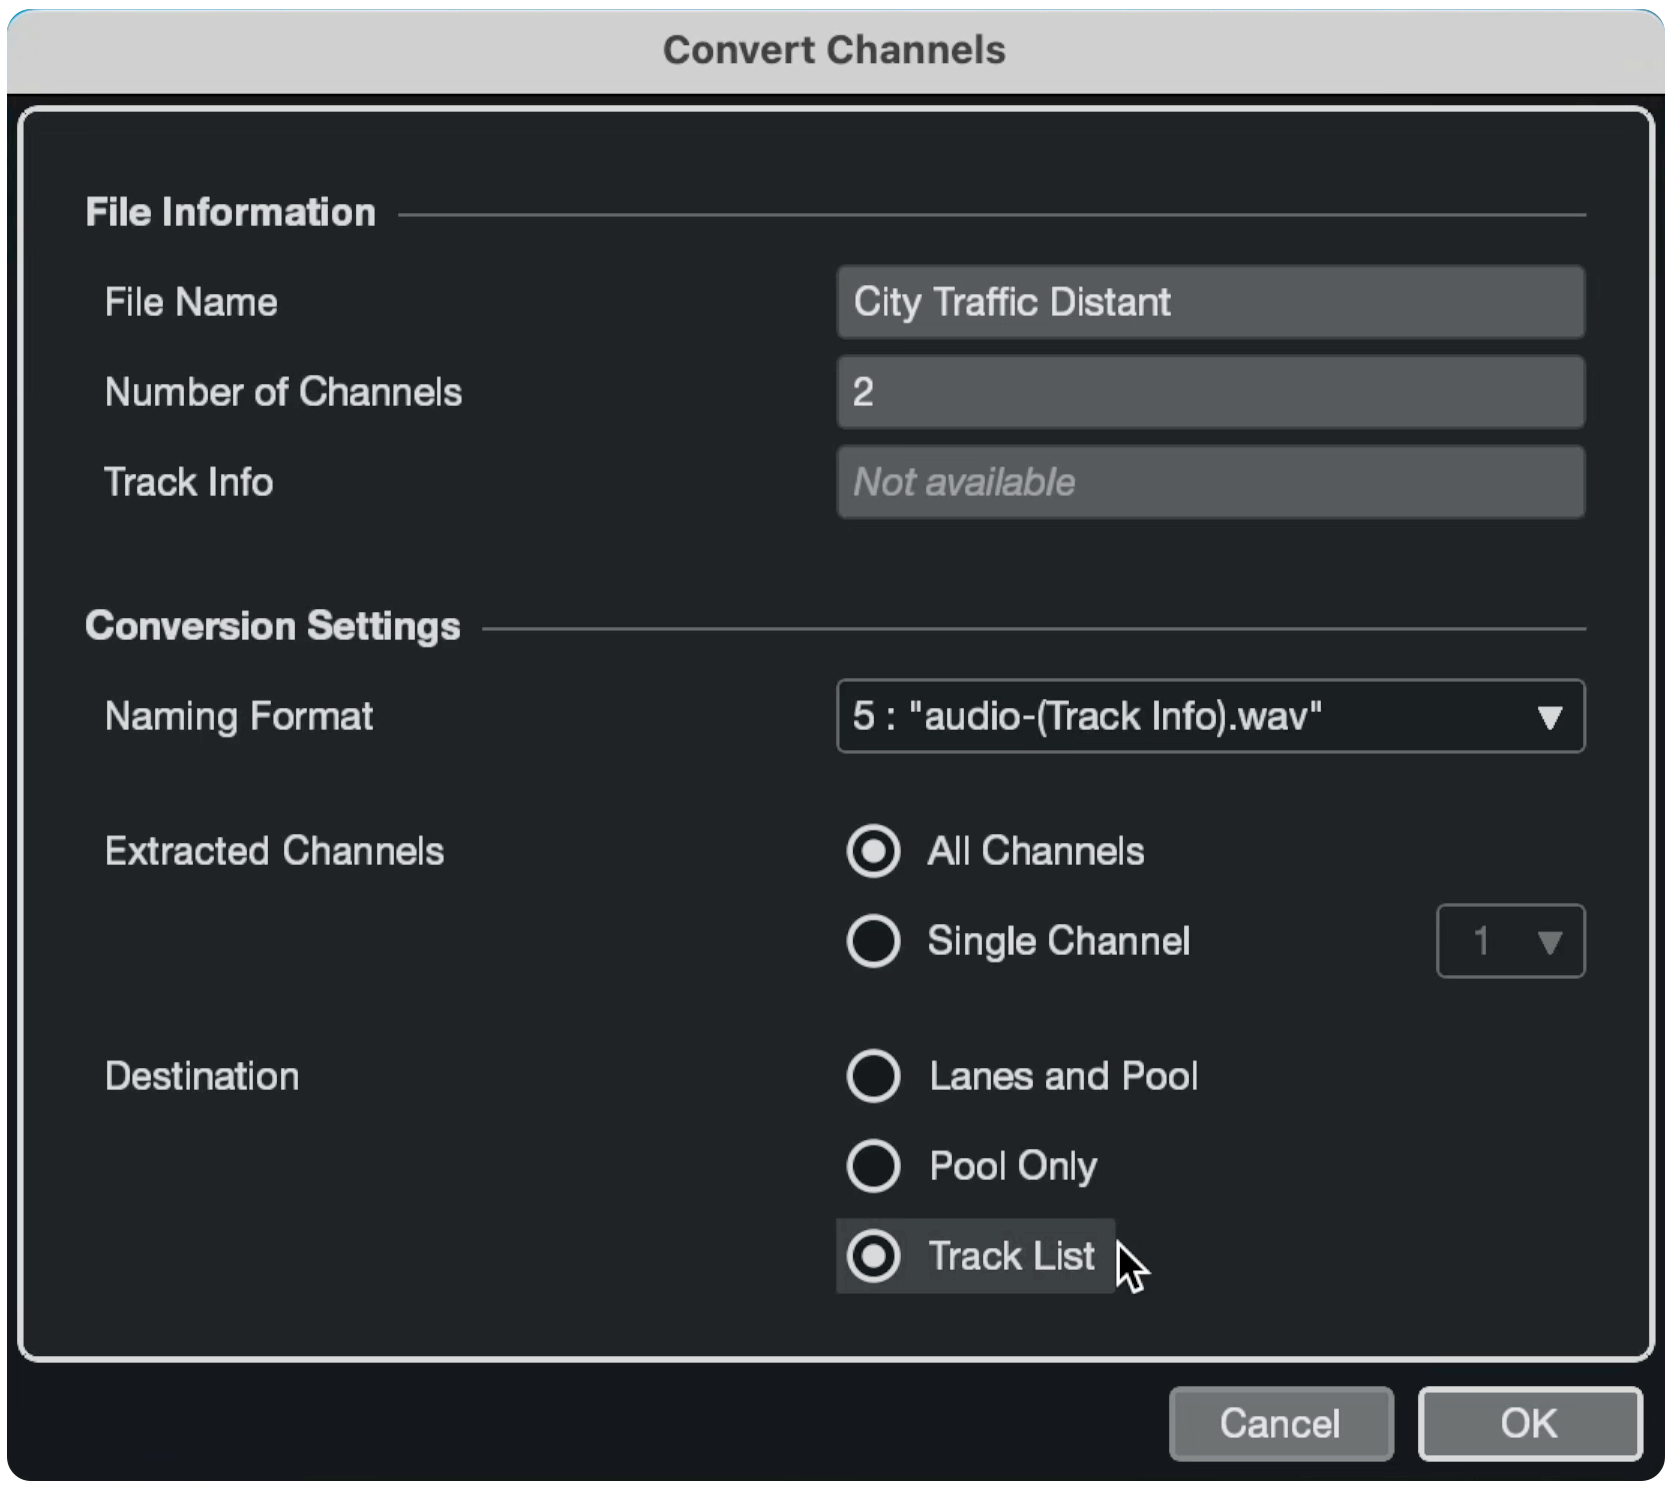Click the Convert Channels title bar
Viewport: 1672px width, 1490px height.
point(834,50)
